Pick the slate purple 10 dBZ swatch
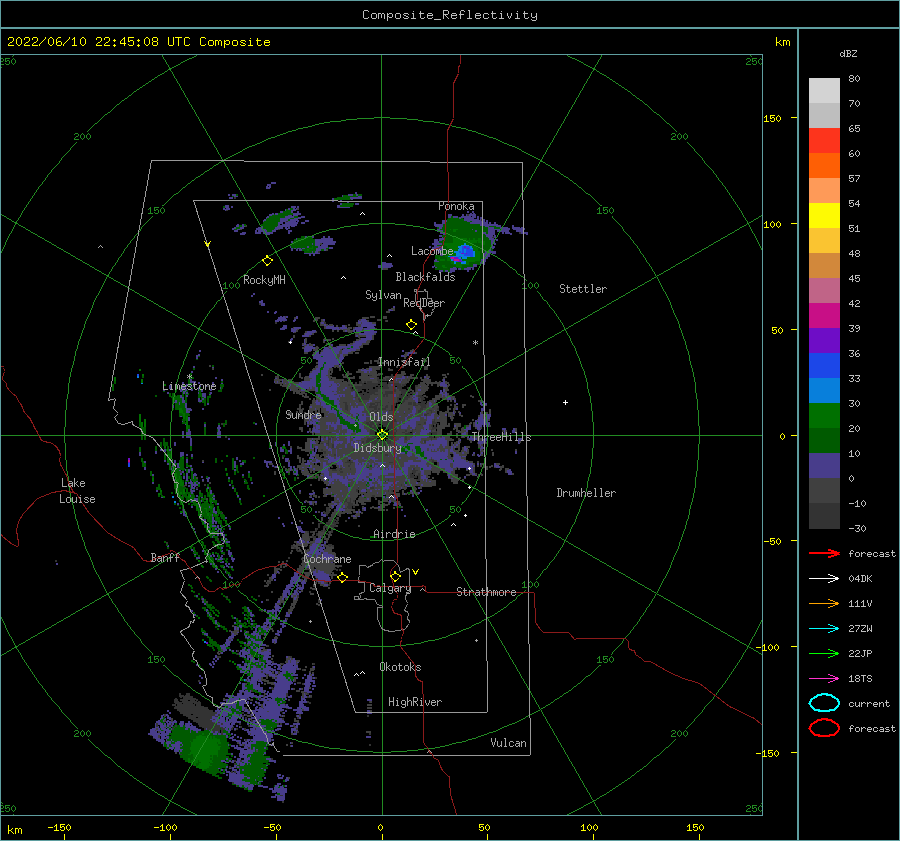Image resolution: width=900 pixels, height=841 pixels. click(824, 465)
